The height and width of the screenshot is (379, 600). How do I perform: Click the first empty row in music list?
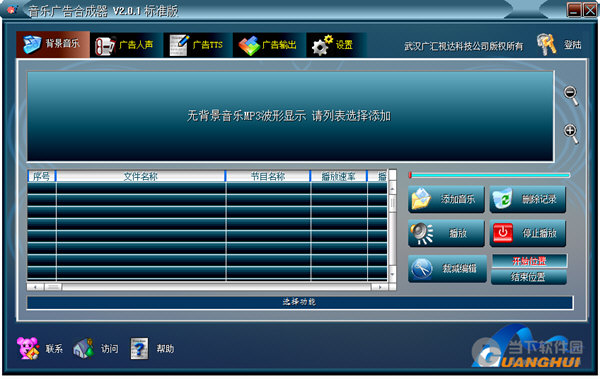click(x=207, y=188)
